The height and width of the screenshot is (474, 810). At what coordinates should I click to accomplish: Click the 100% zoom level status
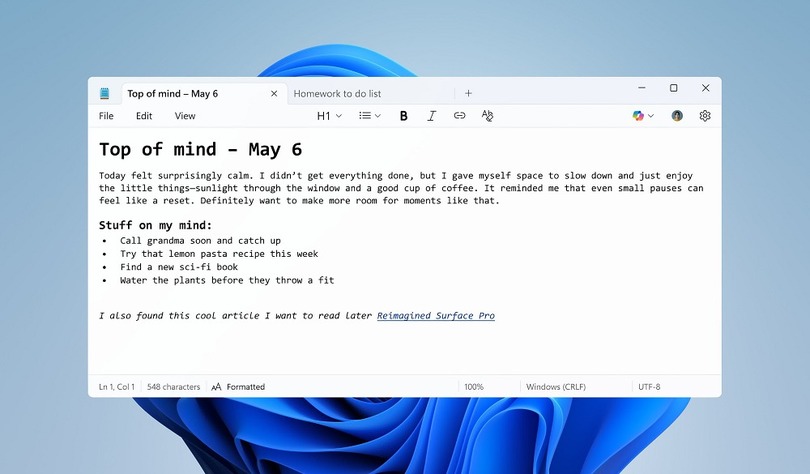[474, 387]
